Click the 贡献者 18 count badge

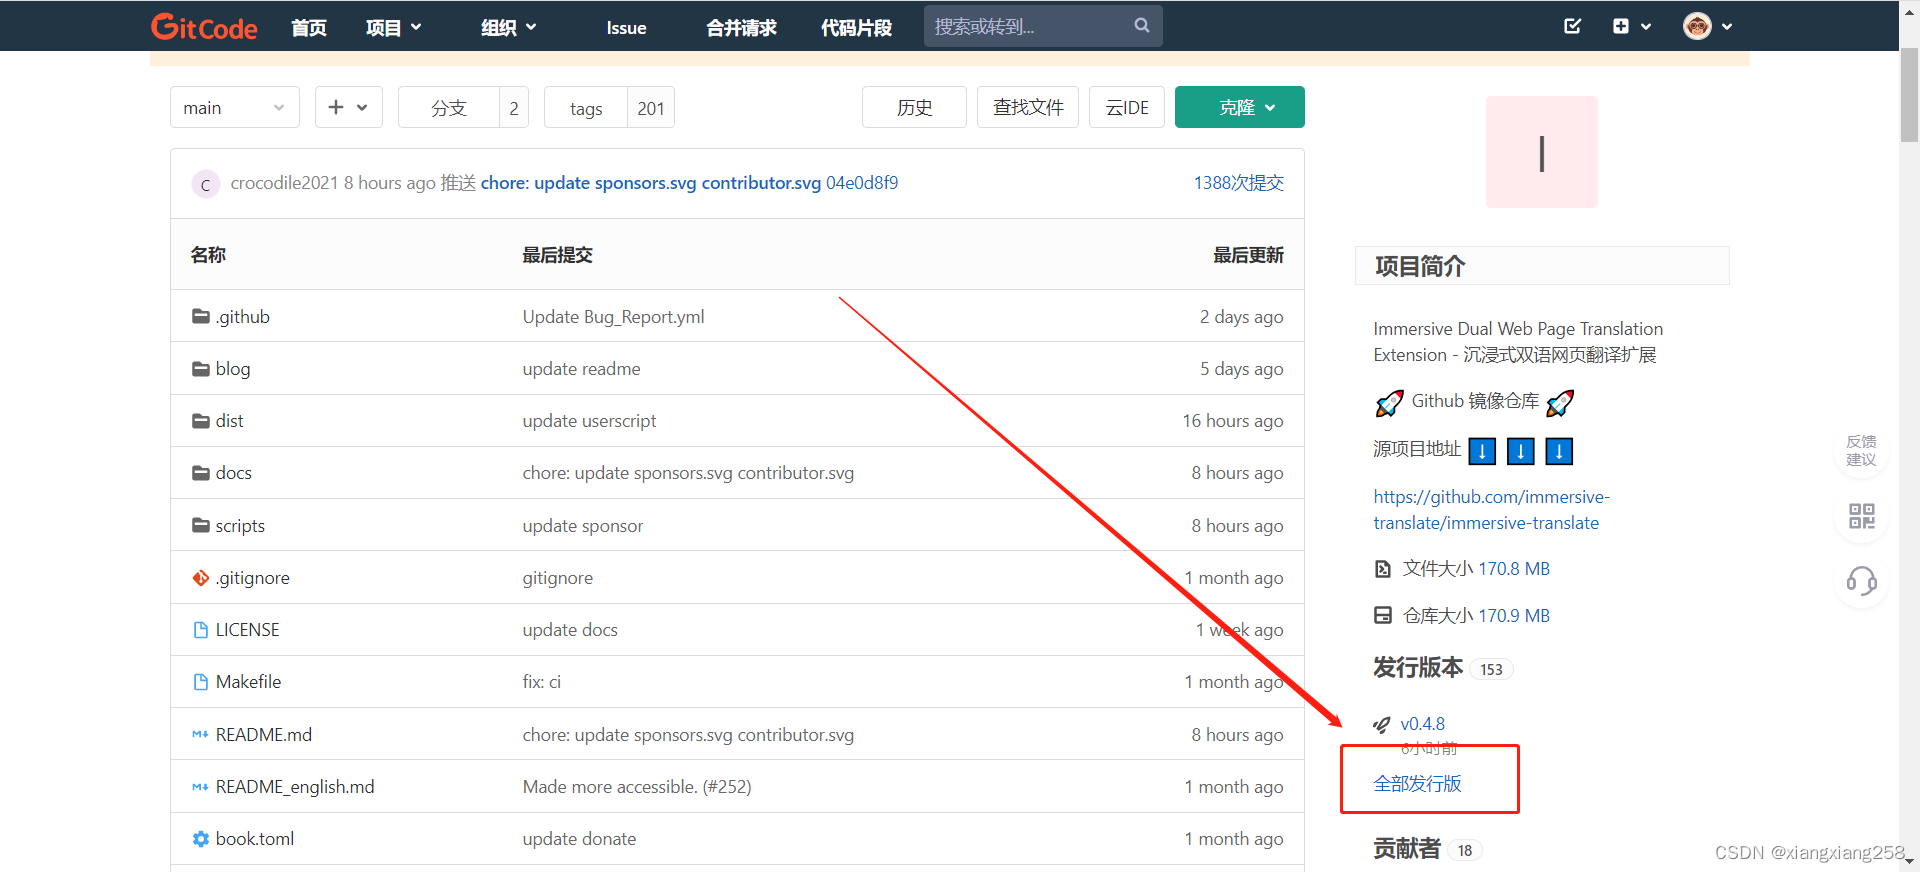click(x=1464, y=850)
